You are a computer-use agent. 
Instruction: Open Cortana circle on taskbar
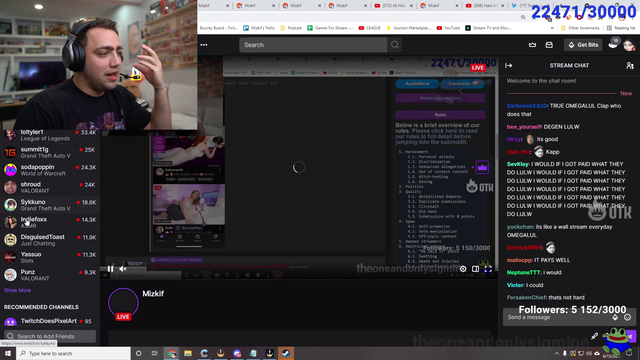pyautogui.click(x=138, y=353)
